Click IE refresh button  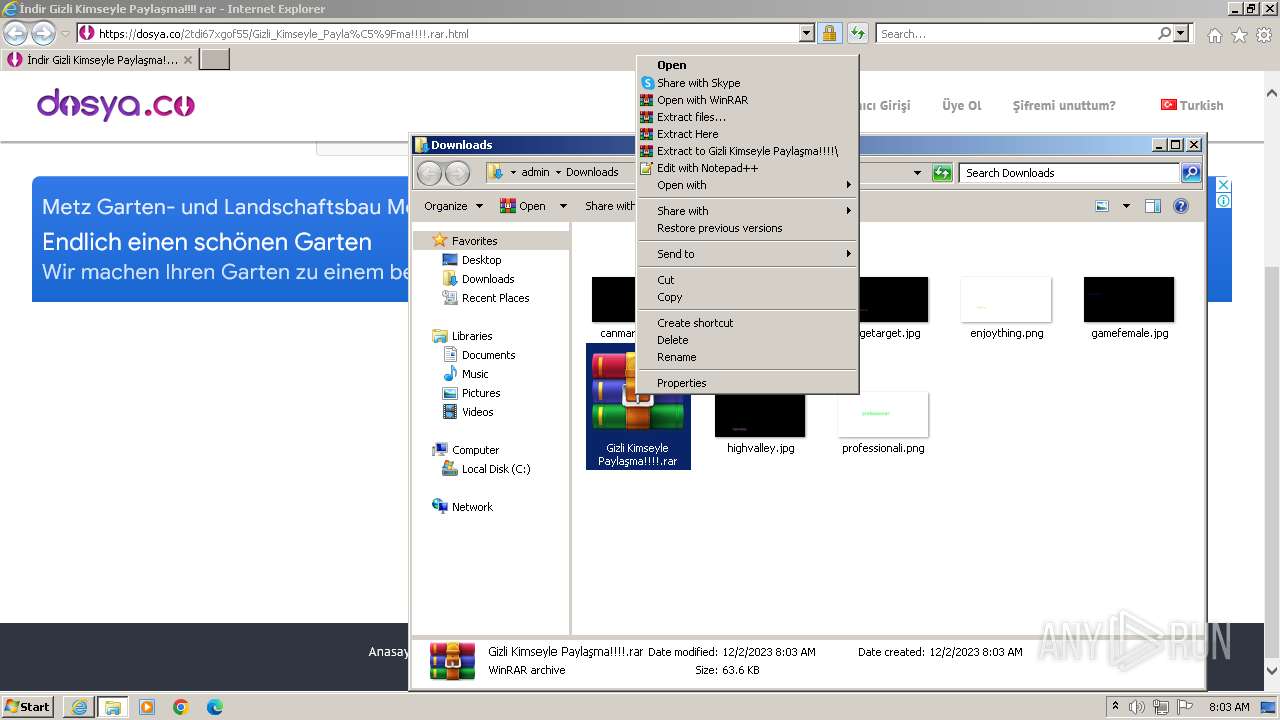(x=857, y=34)
